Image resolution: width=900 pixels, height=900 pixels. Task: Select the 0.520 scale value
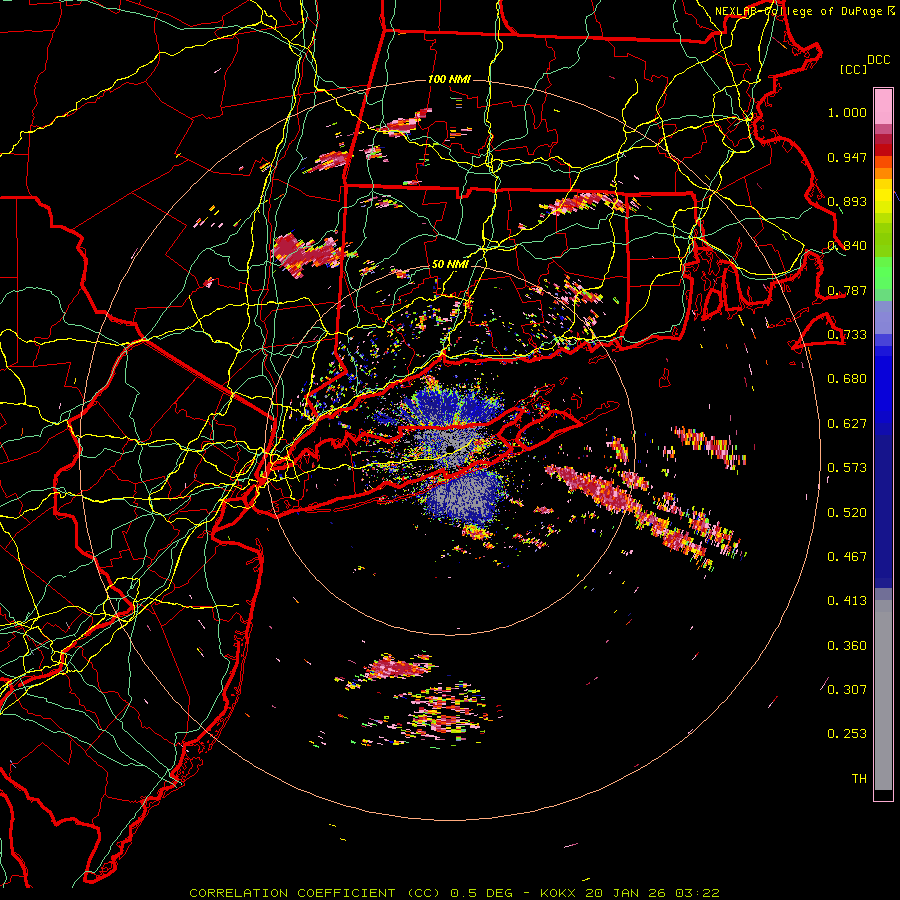point(847,512)
